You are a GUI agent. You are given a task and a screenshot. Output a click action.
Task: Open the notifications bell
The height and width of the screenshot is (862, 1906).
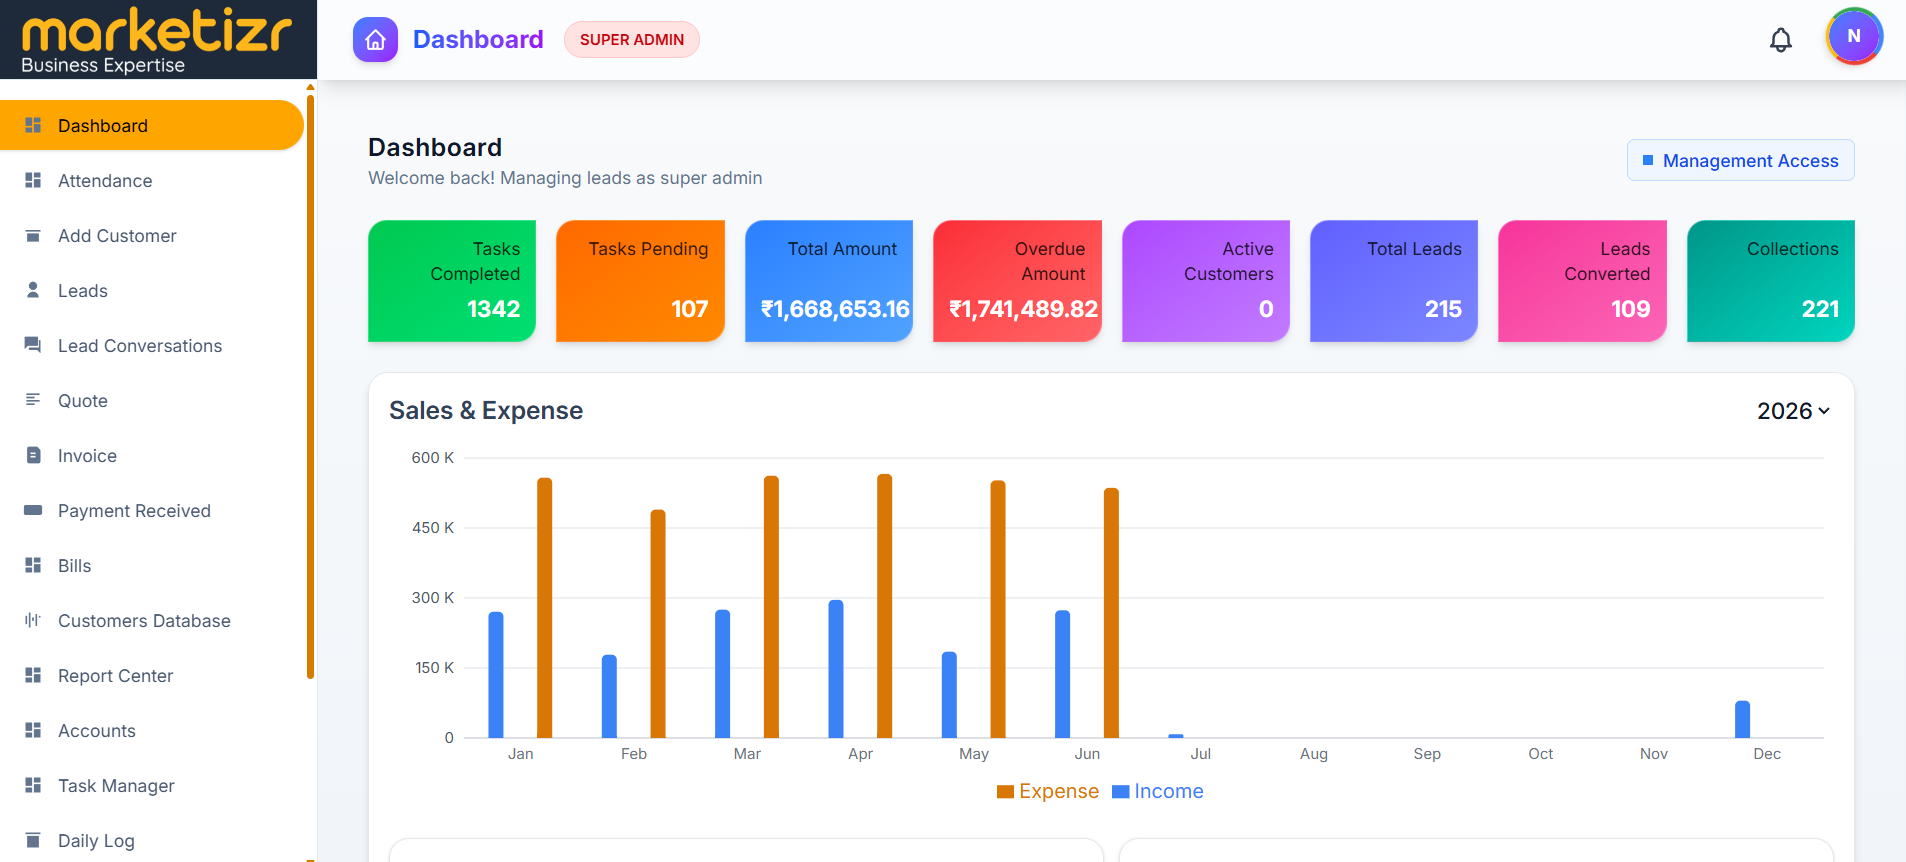point(1781,40)
